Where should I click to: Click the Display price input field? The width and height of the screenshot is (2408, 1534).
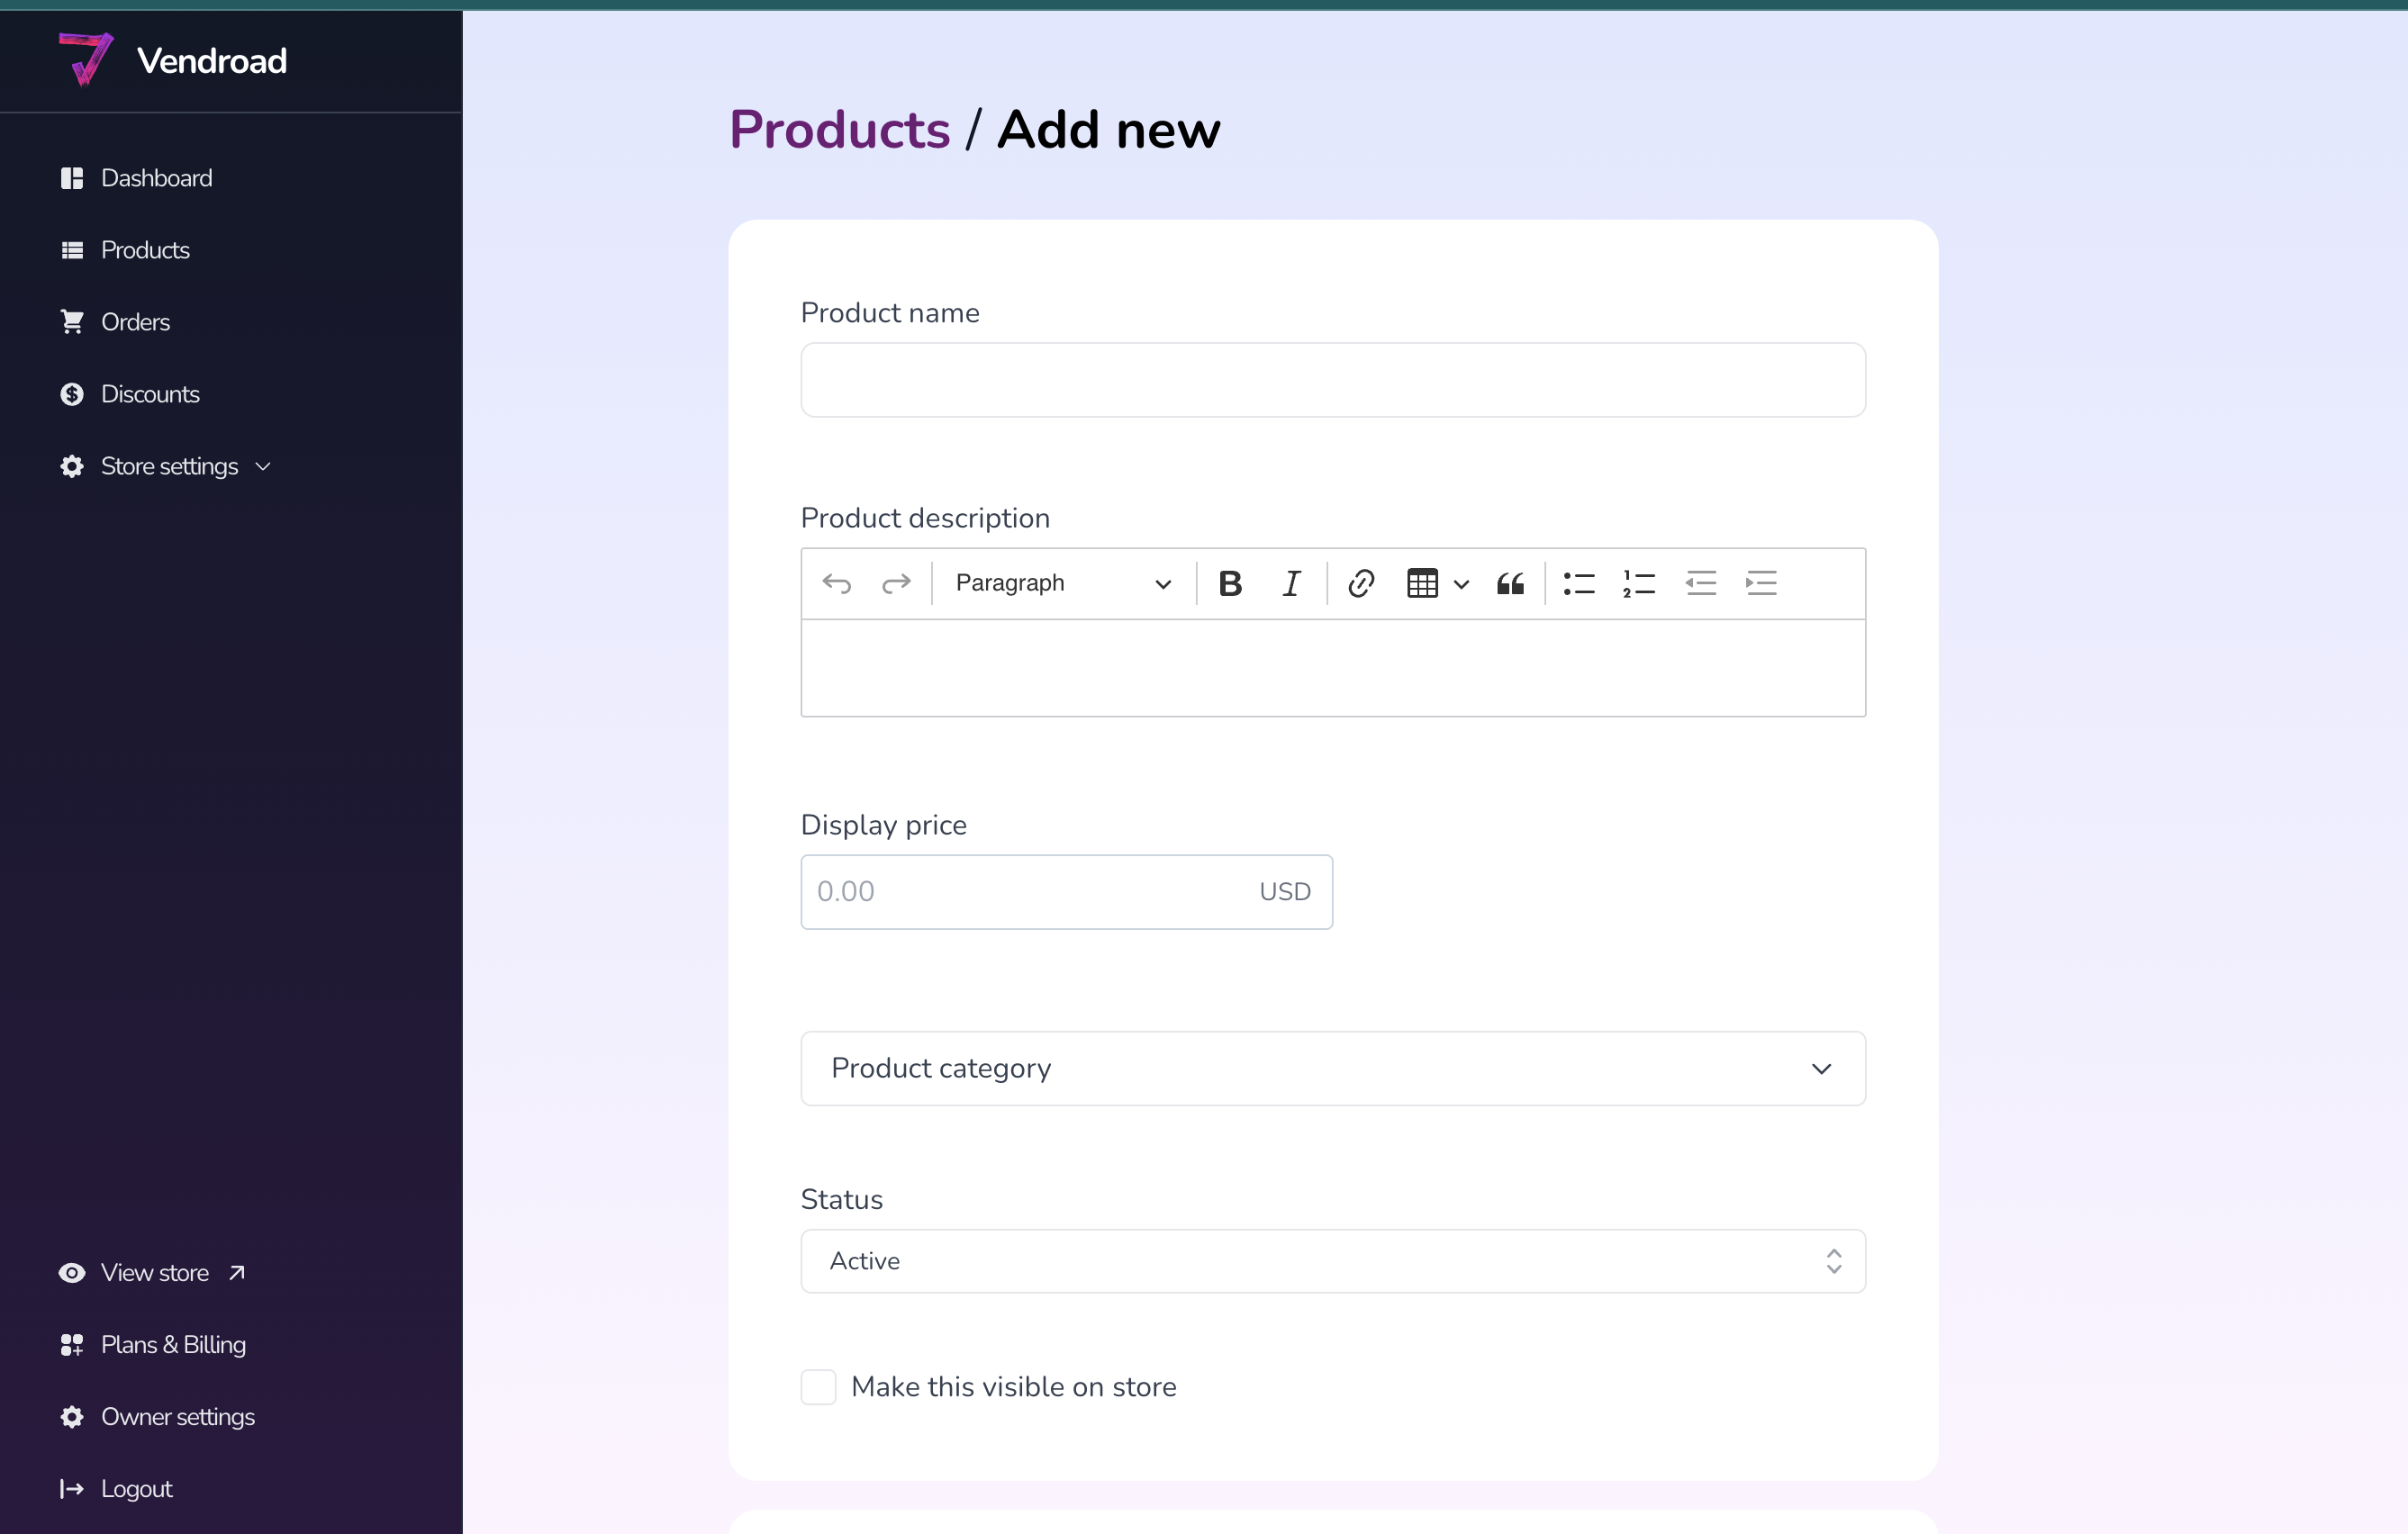point(1020,891)
